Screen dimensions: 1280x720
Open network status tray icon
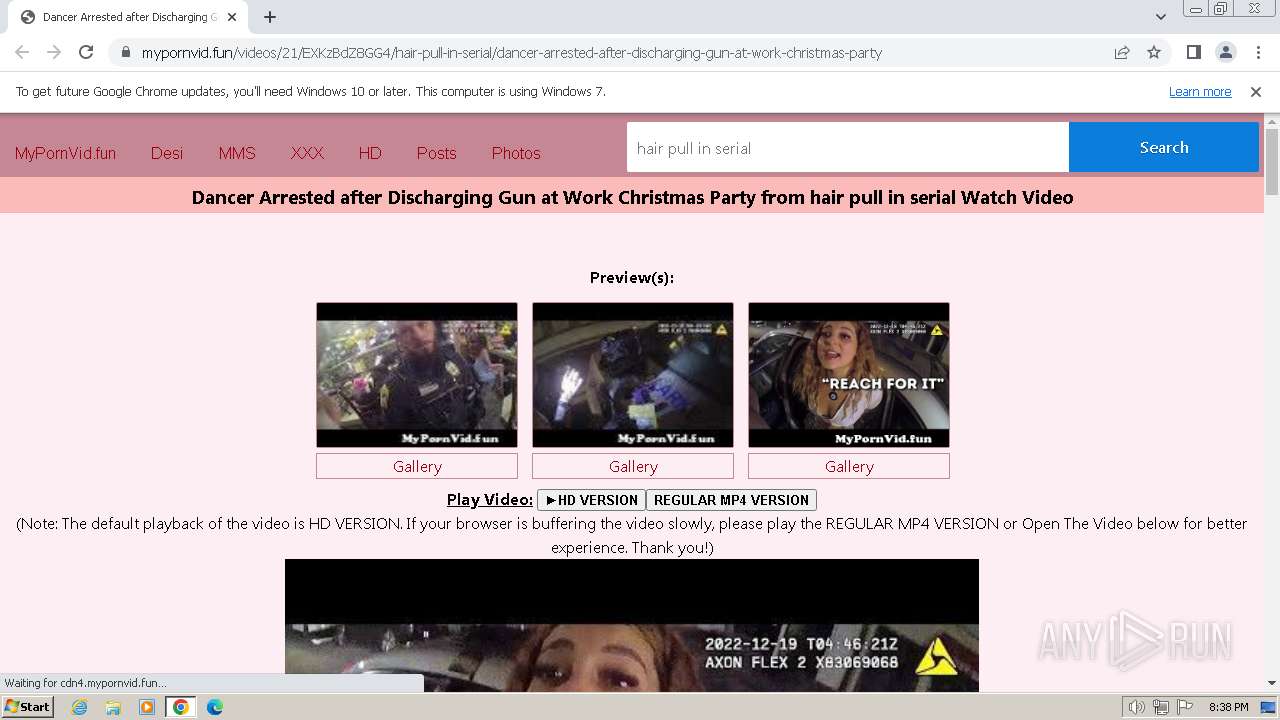1160,707
